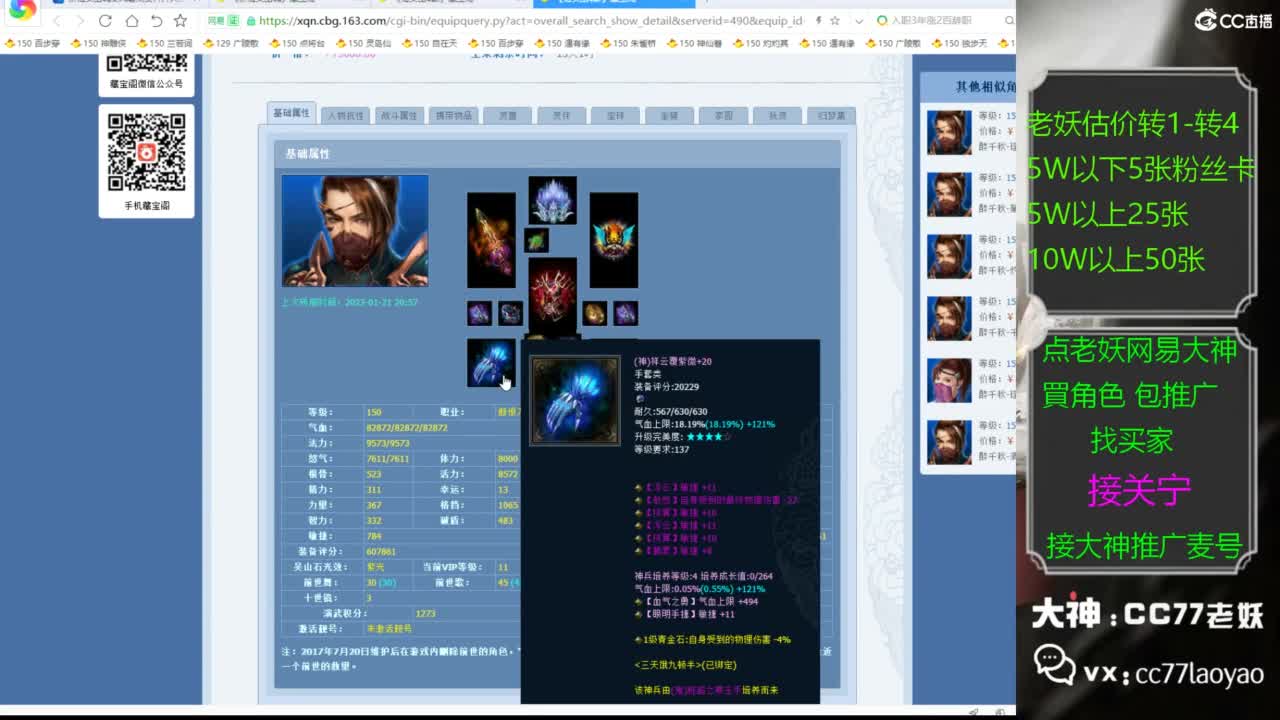Image resolution: width=1280 pixels, height=720 pixels.
Task: Click the 演武积分 value 1273
Action: [425, 614]
